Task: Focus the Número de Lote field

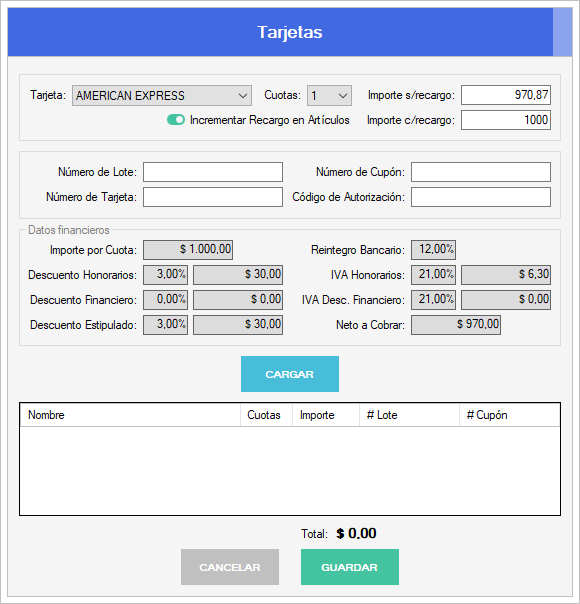Action: [213, 172]
